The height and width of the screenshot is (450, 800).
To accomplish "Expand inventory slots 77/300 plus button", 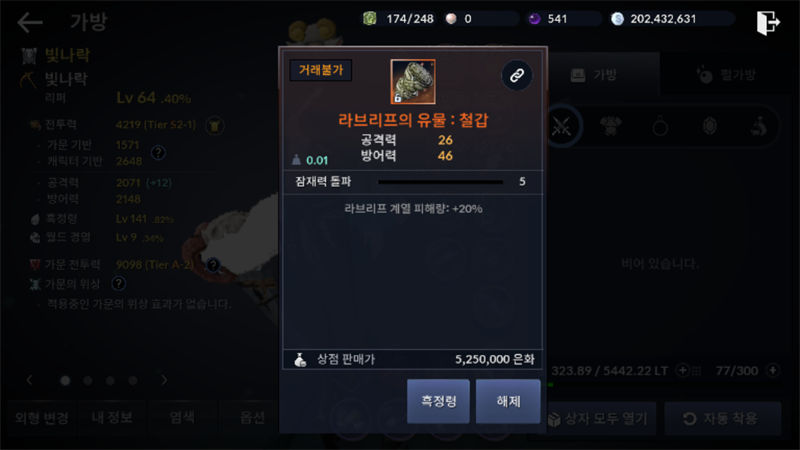I will pyautogui.click(x=773, y=370).
